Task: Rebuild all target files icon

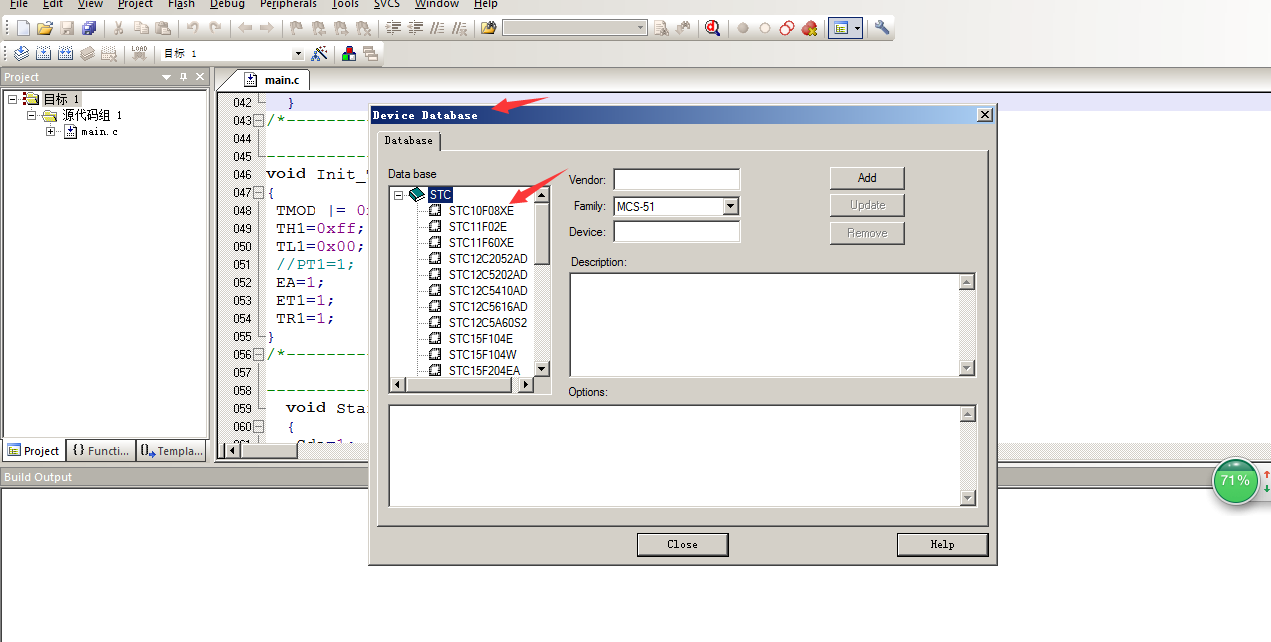Action: [x=66, y=53]
